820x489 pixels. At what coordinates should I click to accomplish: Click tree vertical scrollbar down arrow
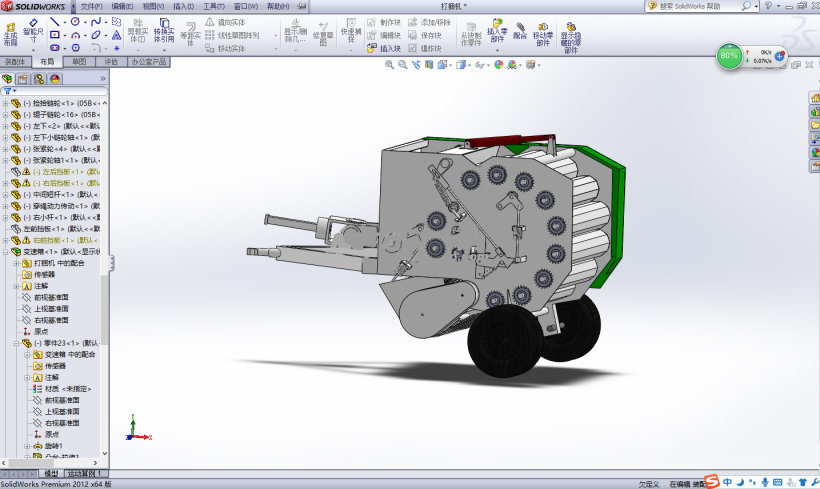coord(105,453)
